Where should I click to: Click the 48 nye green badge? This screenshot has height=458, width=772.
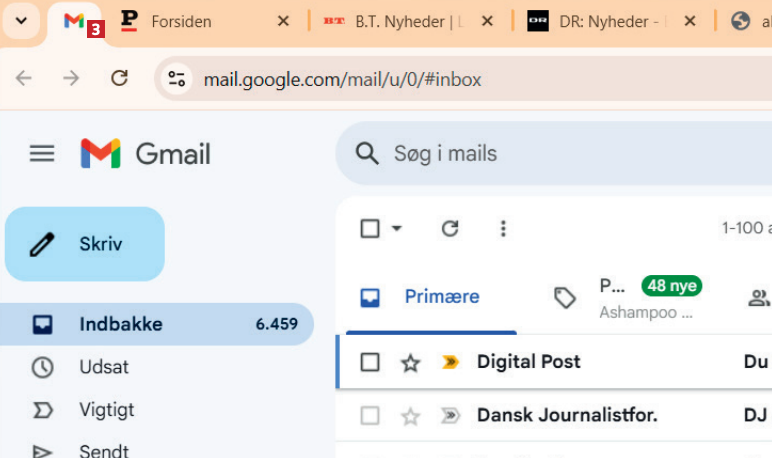tap(672, 286)
